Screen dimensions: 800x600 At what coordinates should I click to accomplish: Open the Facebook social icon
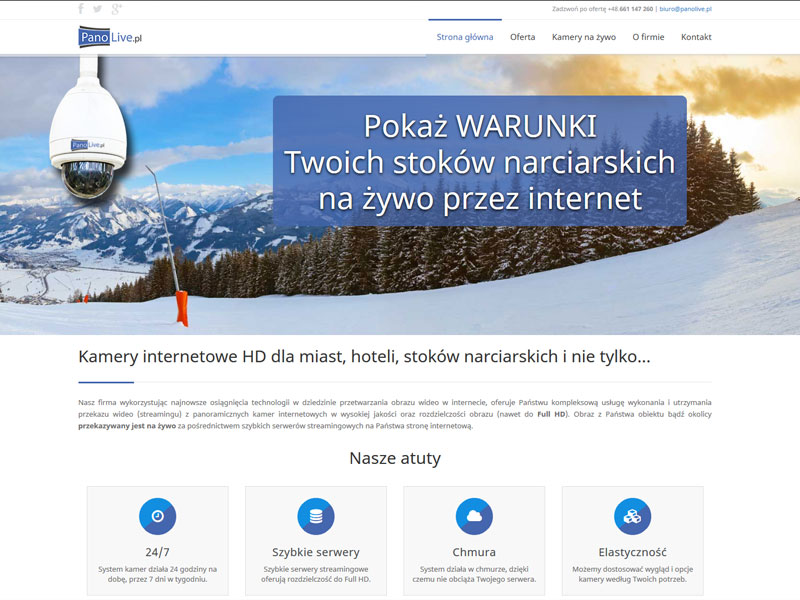(81, 9)
